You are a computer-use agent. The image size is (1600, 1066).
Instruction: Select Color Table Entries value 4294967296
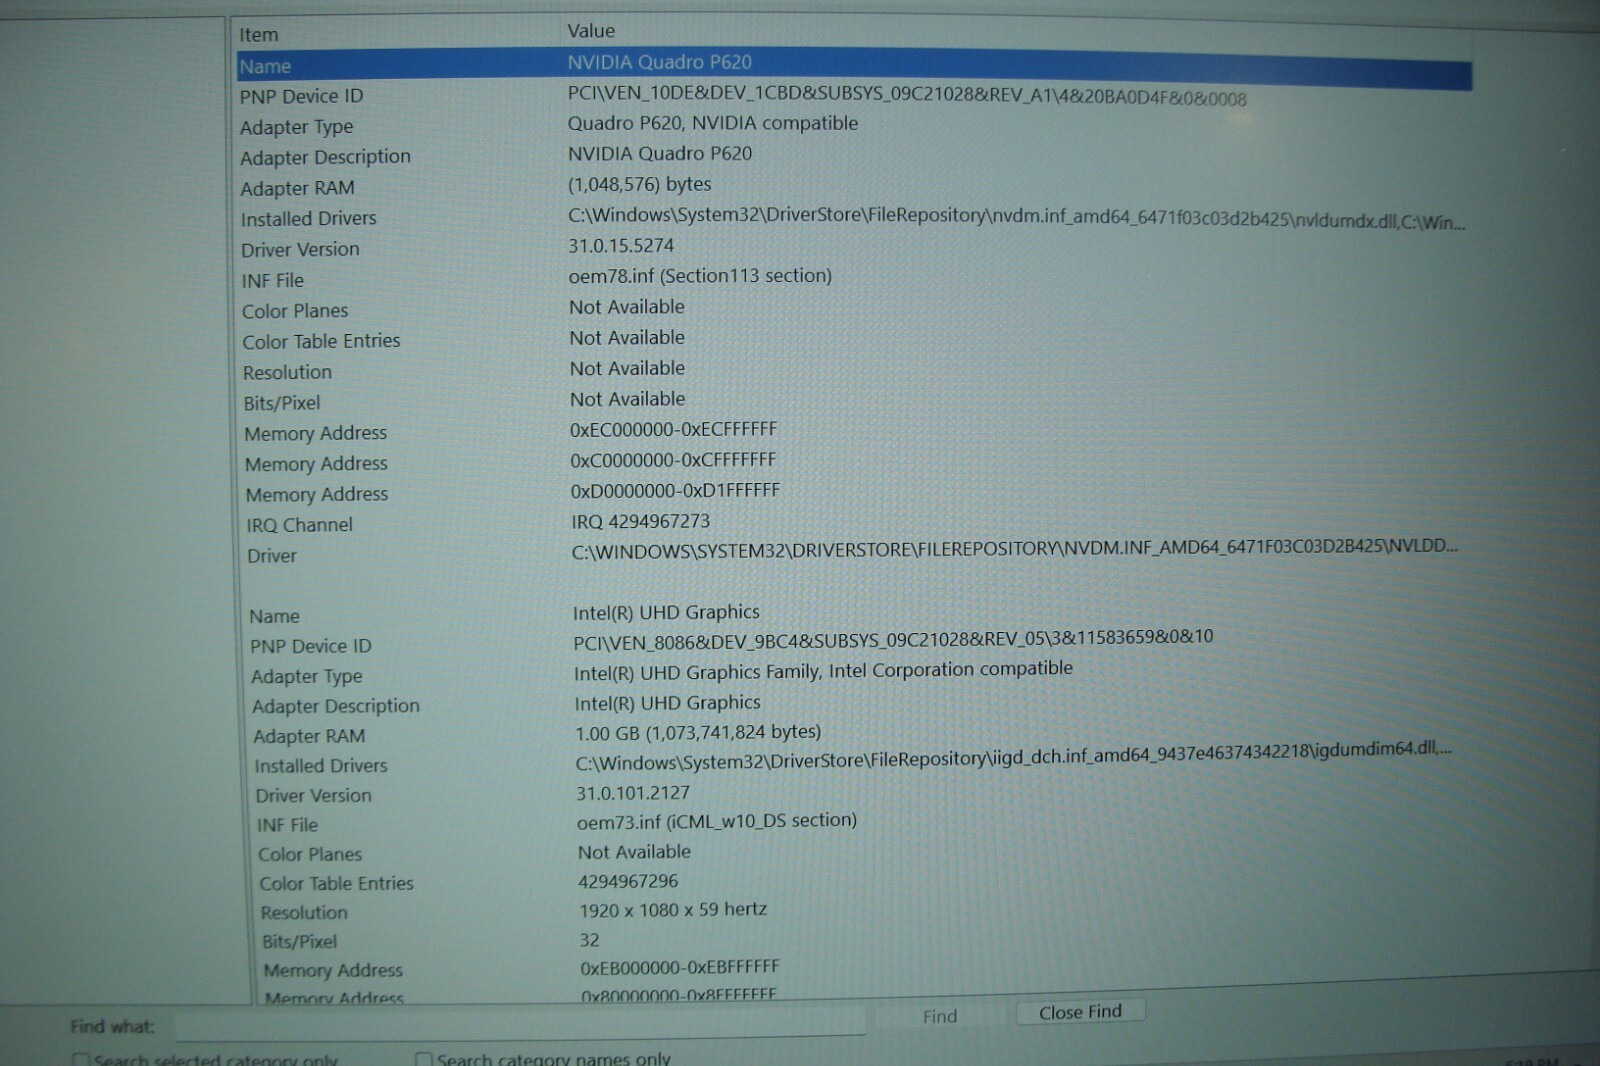pos(628,881)
